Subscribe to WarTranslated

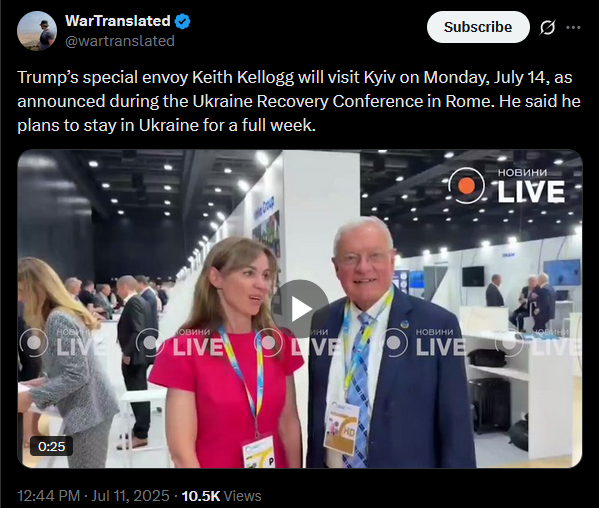click(x=478, y=27)
